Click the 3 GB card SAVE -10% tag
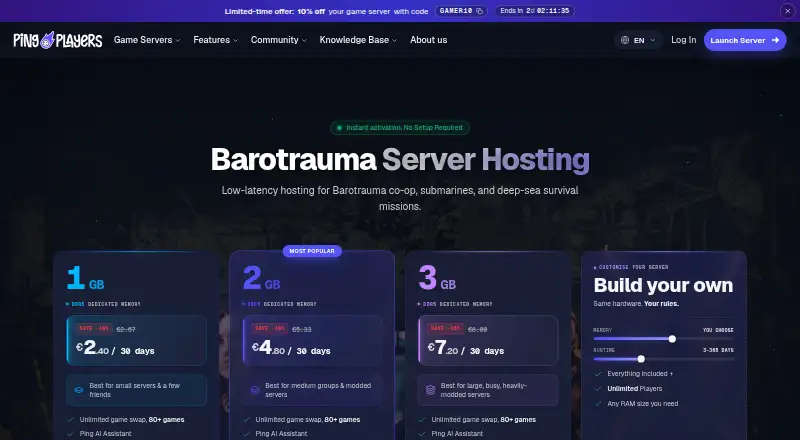This screenshot has height=440, width=800. (x=445, y=329)
